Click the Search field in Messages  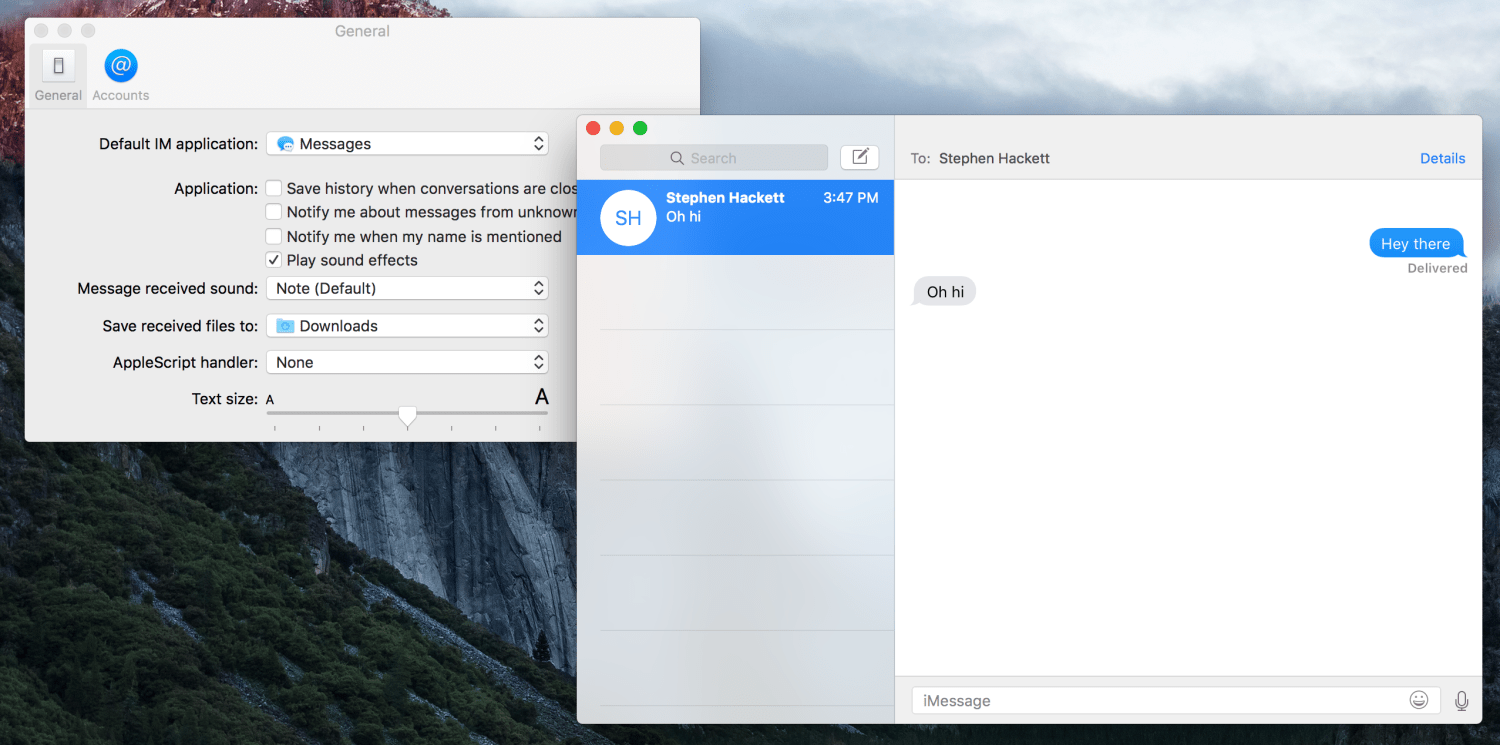pyautogui.click(x=714, y=158)
